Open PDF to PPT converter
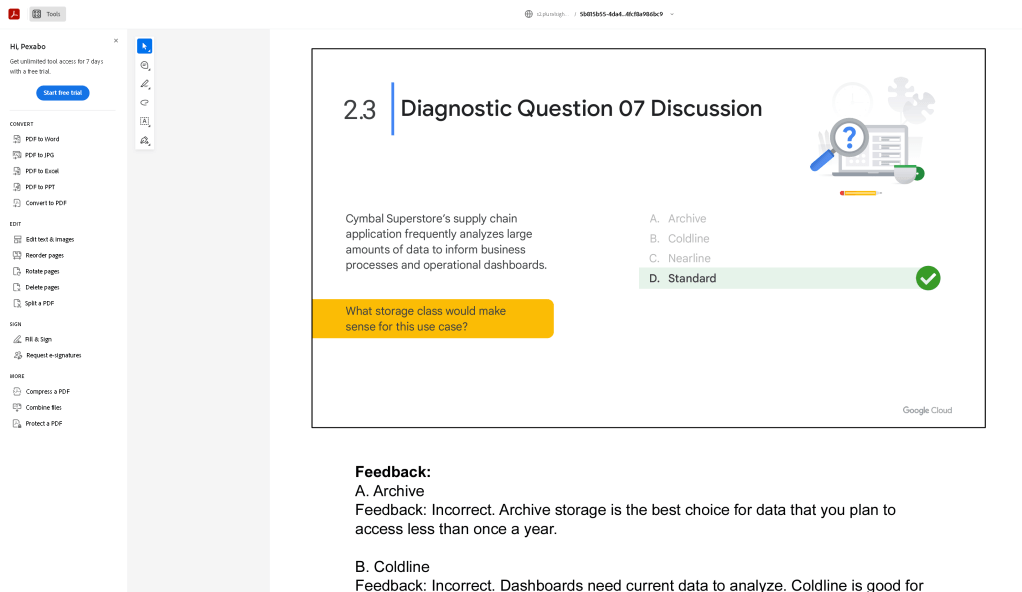The height and width of the screenshot is (592, 1022). pyautogui.click(x=40, y=187)
